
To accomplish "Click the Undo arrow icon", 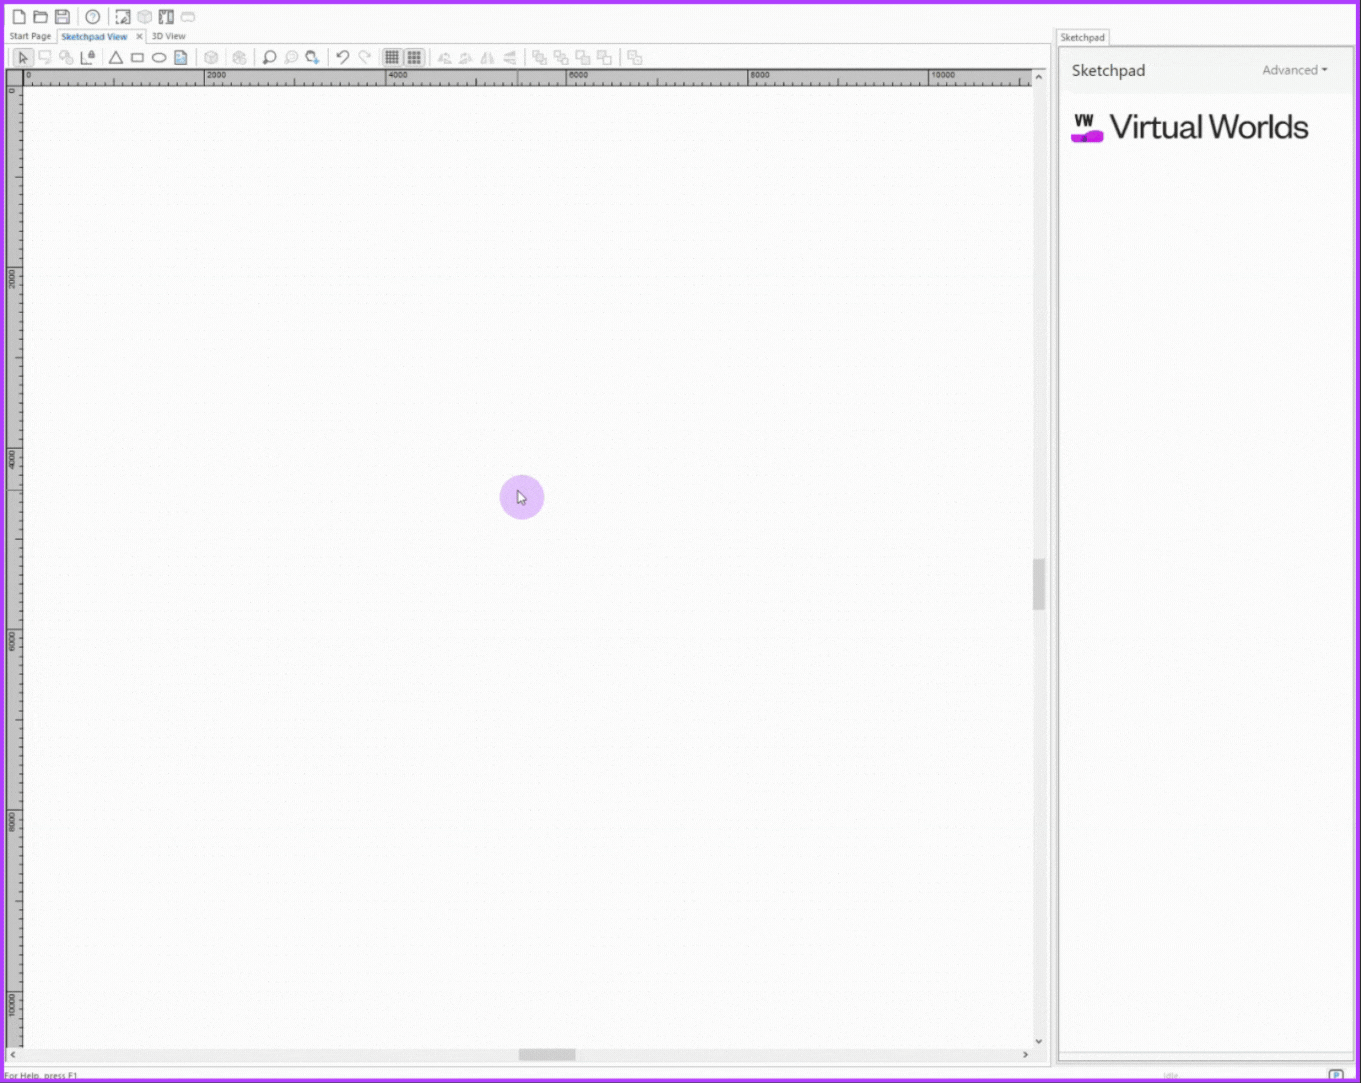I will 342,58.
